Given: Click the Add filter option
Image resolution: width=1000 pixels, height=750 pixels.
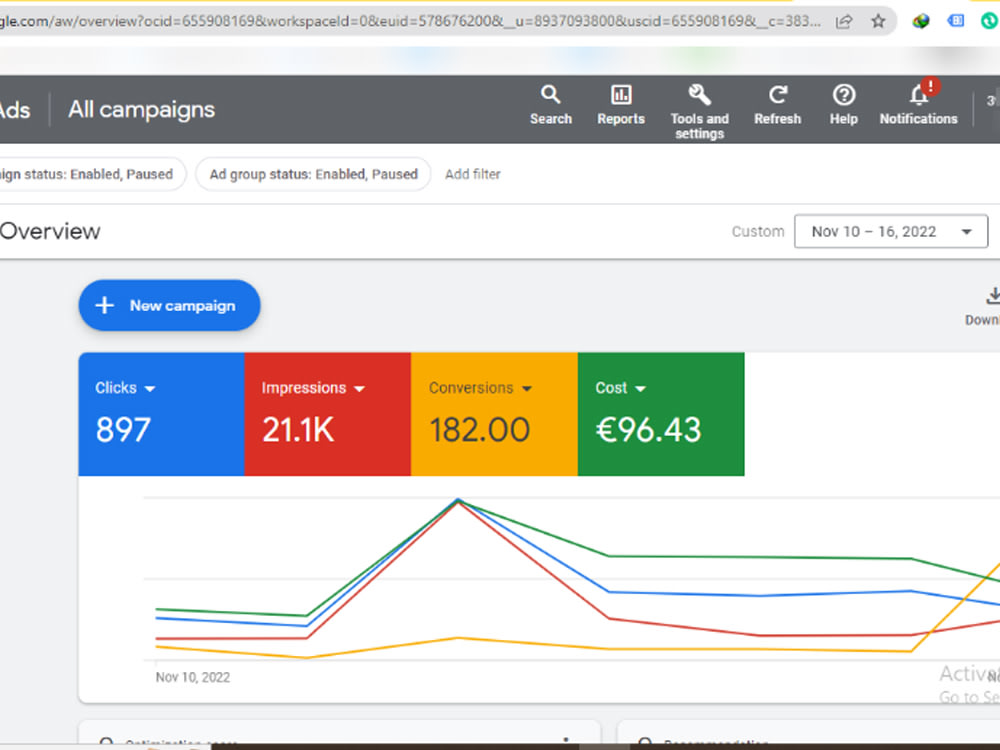Looking at the screenshot, I should tap(473, 174).
